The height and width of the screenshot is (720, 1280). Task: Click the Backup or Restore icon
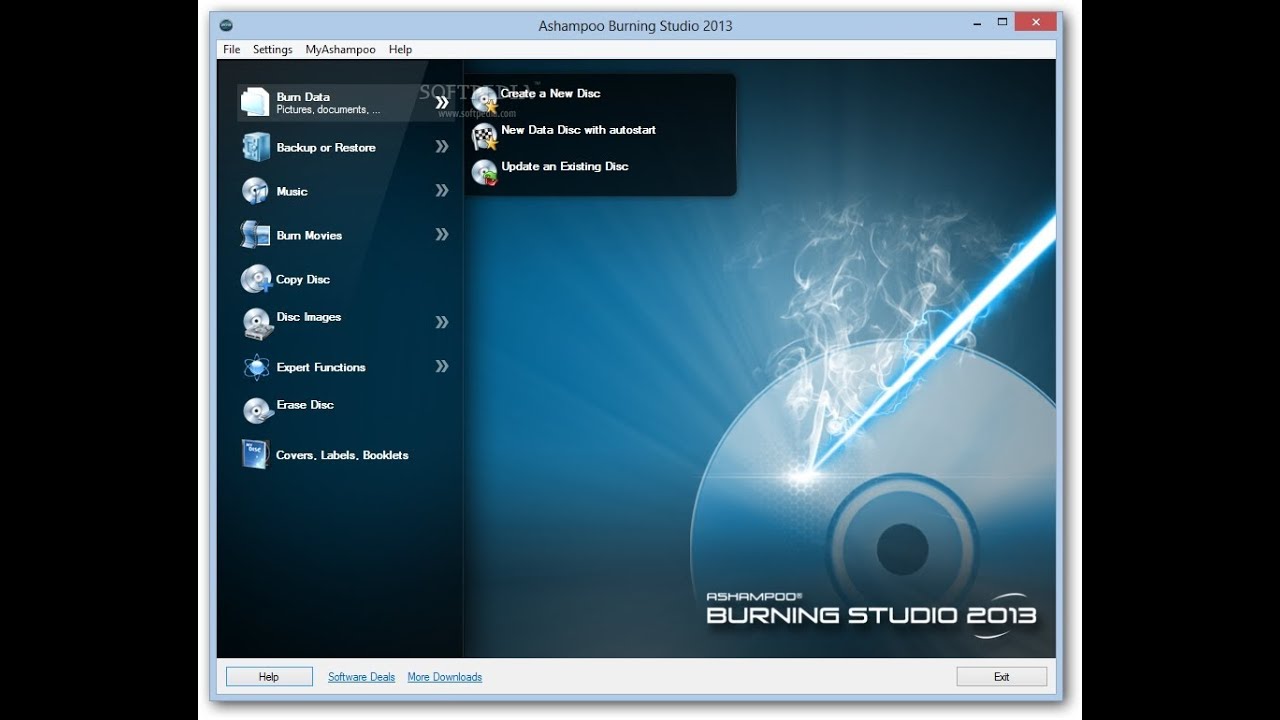click(x=255, y=147)
